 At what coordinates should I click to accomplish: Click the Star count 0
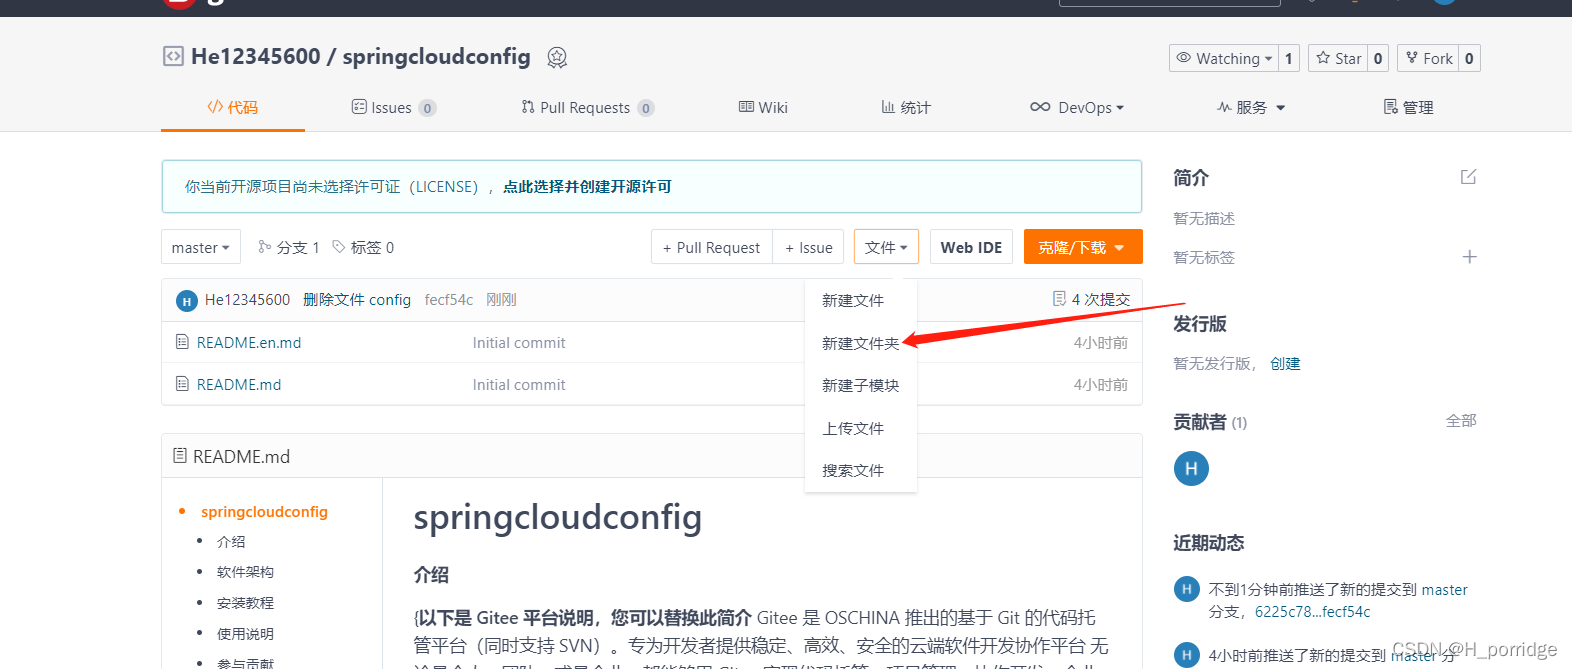click(1378, 58)
